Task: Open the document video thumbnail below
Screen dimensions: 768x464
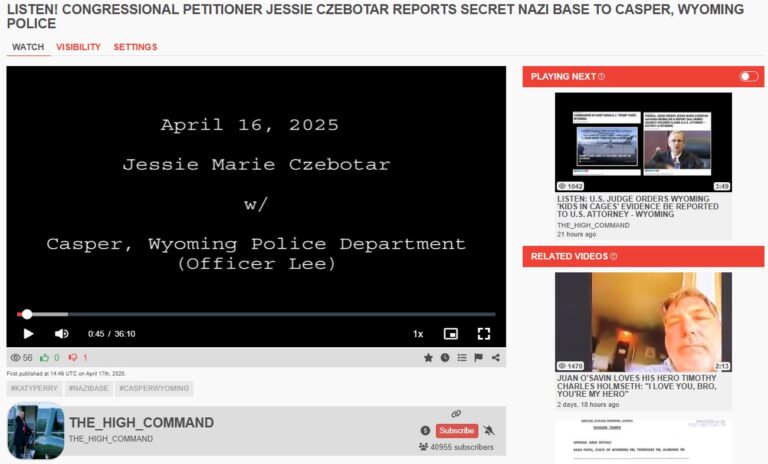Action: [x=643, y=440]
